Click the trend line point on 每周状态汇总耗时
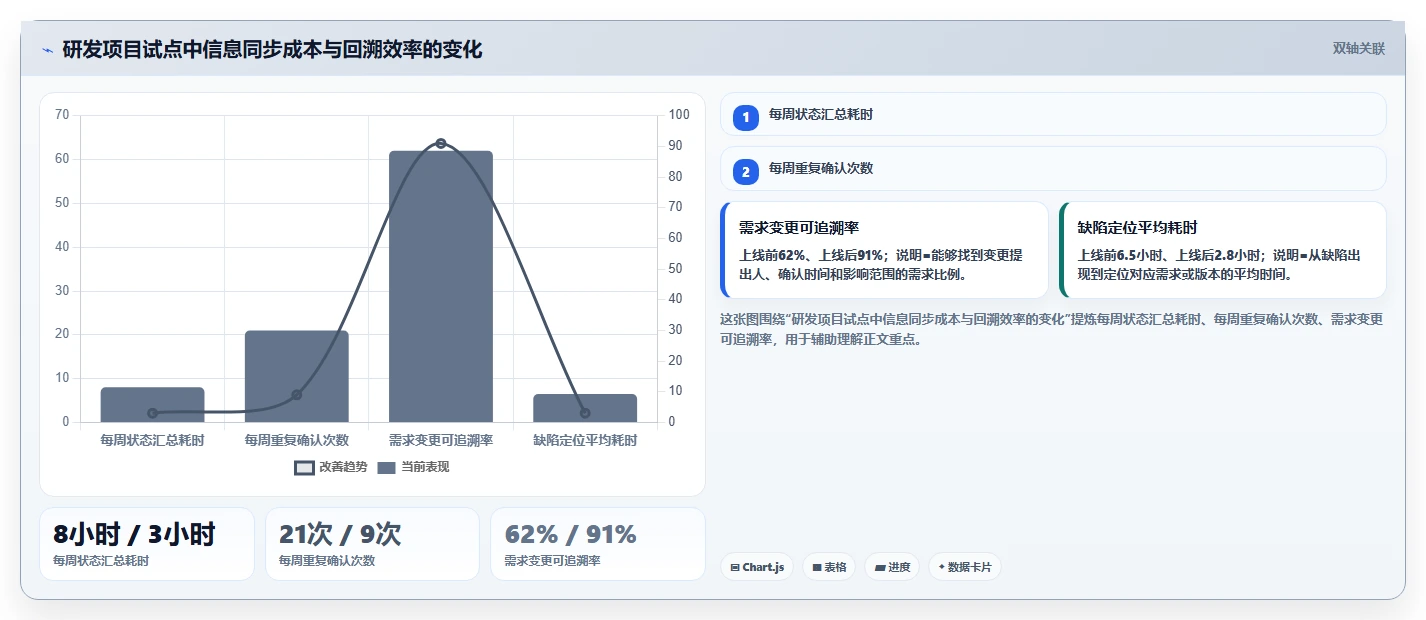Viewport: 1426px width, 620px height. (x=152, y=413)
